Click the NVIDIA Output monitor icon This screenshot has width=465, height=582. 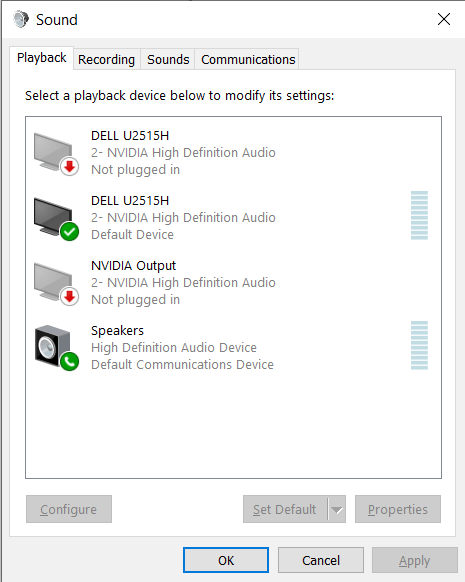55,283
